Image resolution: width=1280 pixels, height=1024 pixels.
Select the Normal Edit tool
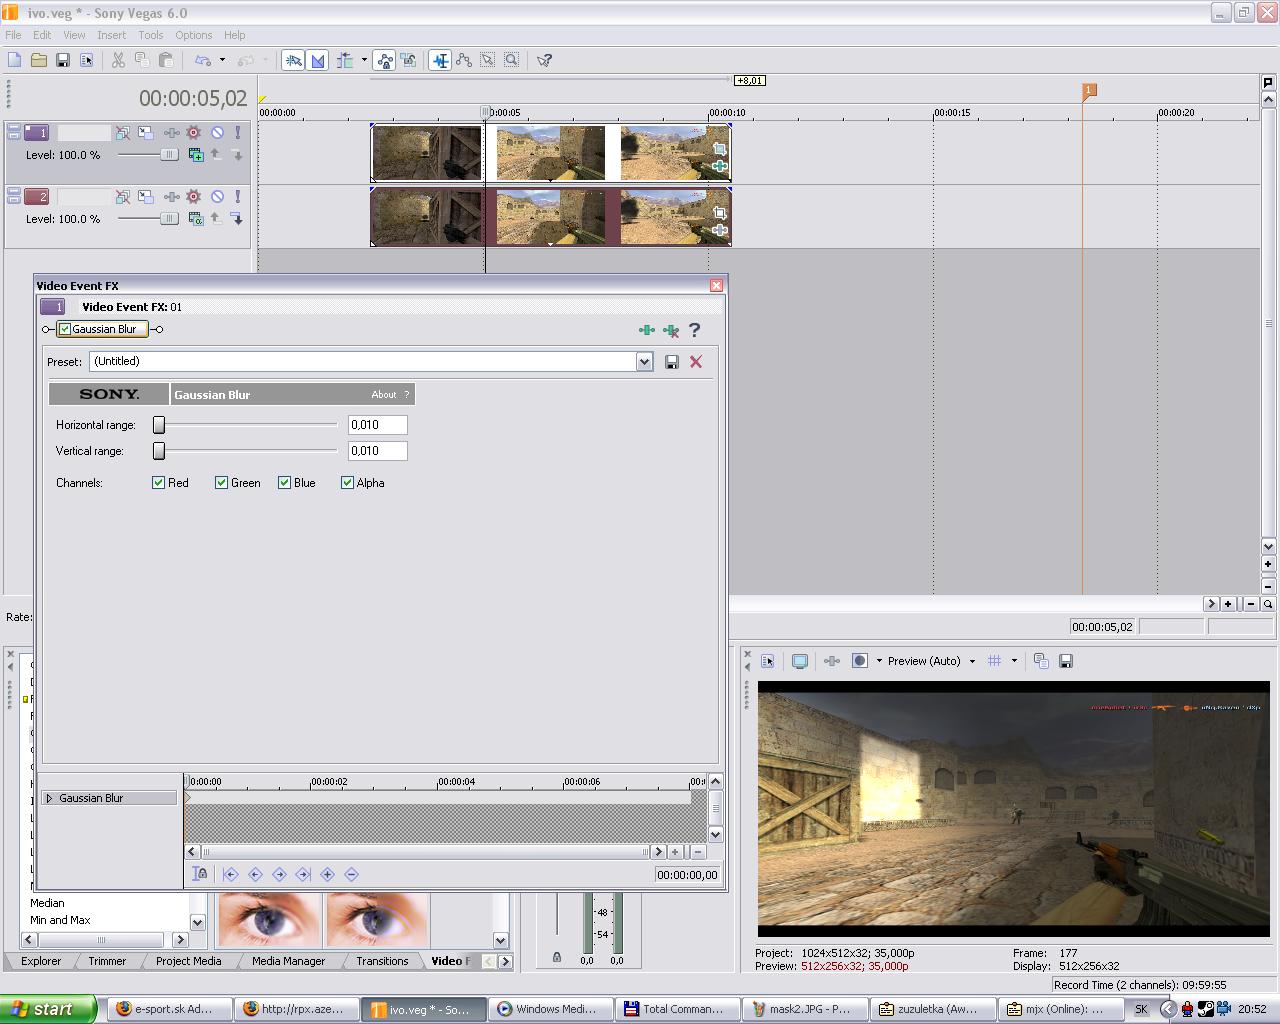[440, 60]
